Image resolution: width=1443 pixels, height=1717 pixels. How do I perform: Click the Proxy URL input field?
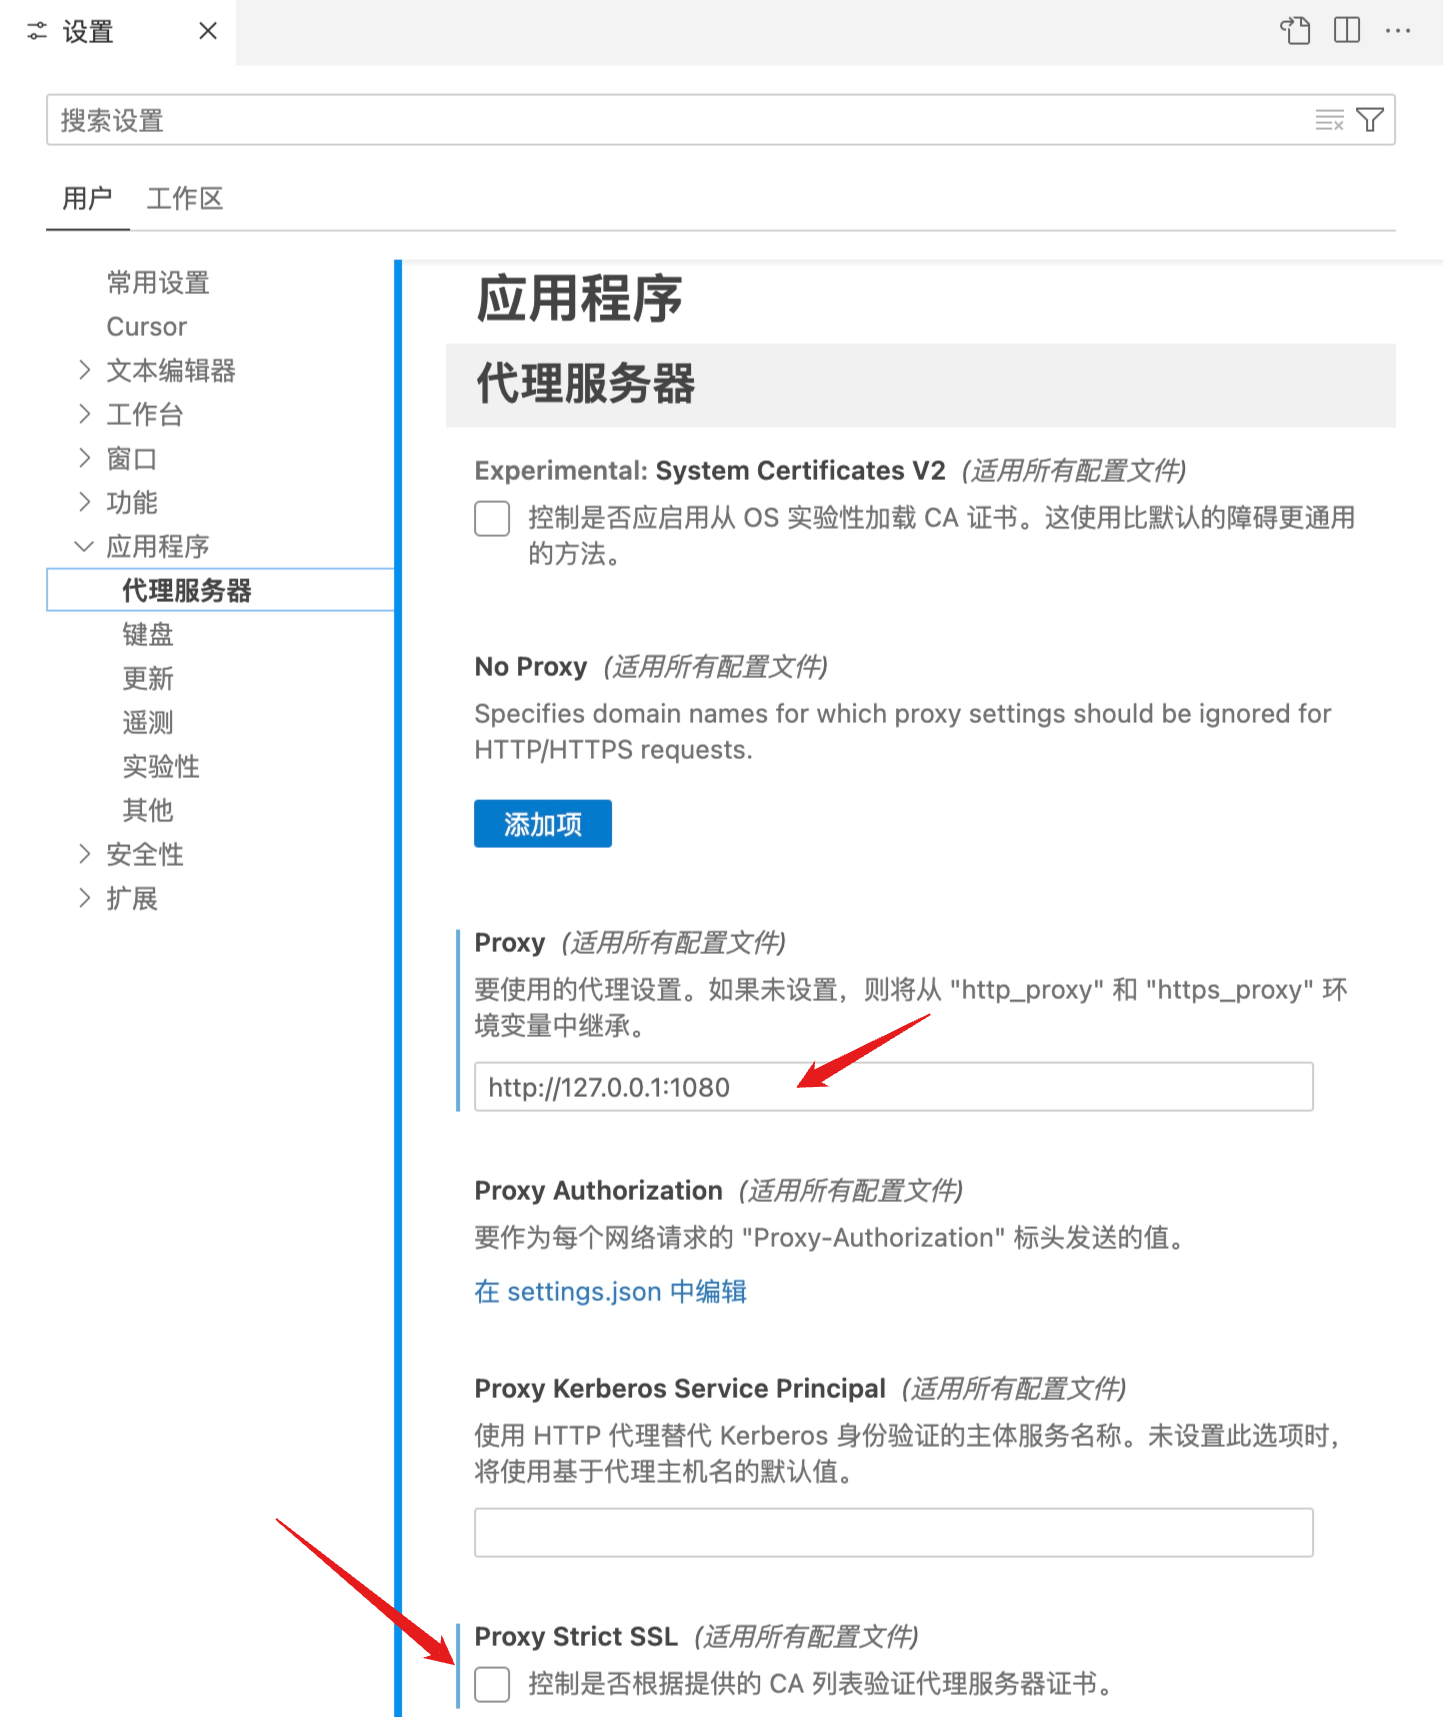(x=892, y=1087)
